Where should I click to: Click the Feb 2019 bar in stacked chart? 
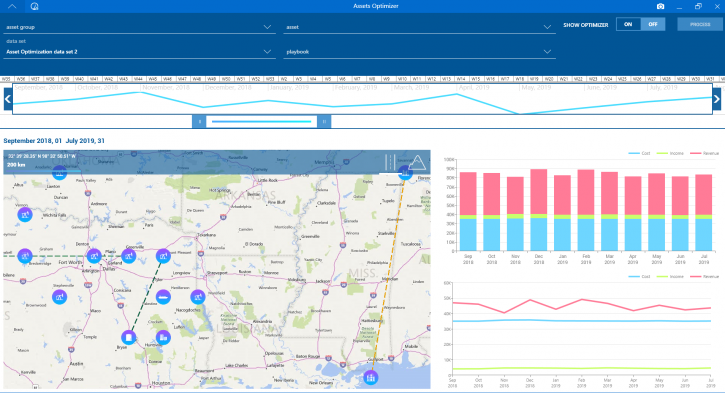pos(586,210)
